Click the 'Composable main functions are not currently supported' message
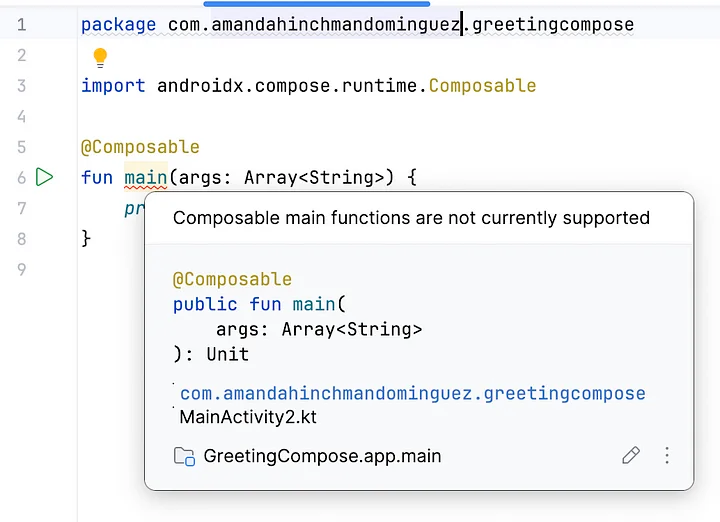The width and height of the screenshot is (720, 522). [411, 218]
